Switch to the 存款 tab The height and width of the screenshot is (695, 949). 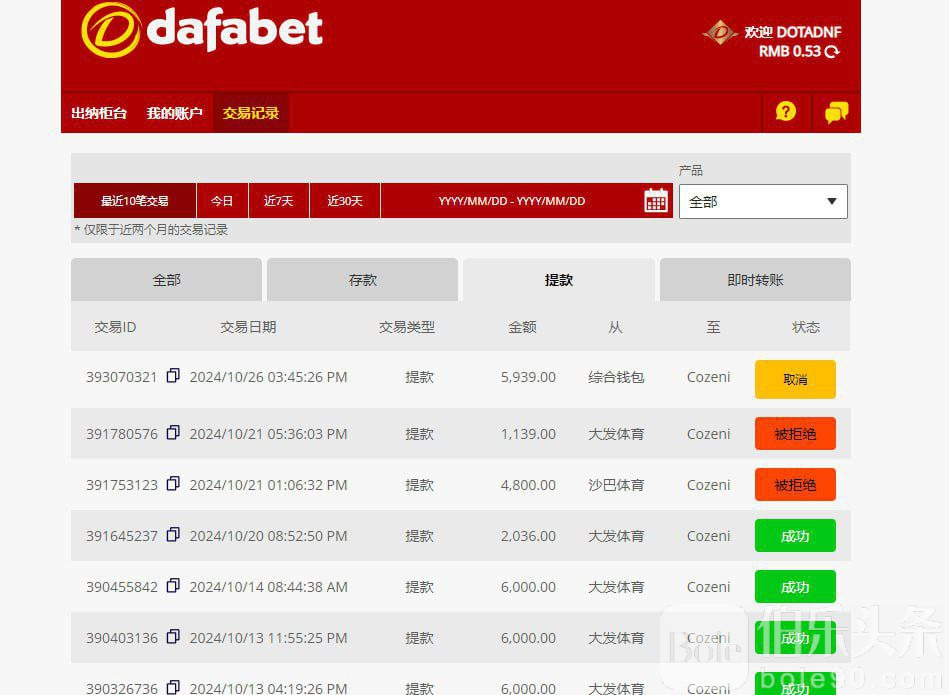pyautogui.click(x=362, y=280)
